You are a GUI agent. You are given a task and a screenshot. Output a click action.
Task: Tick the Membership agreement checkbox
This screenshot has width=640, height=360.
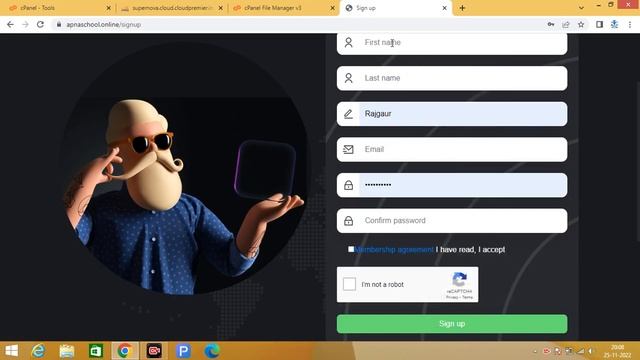[351, 249]
